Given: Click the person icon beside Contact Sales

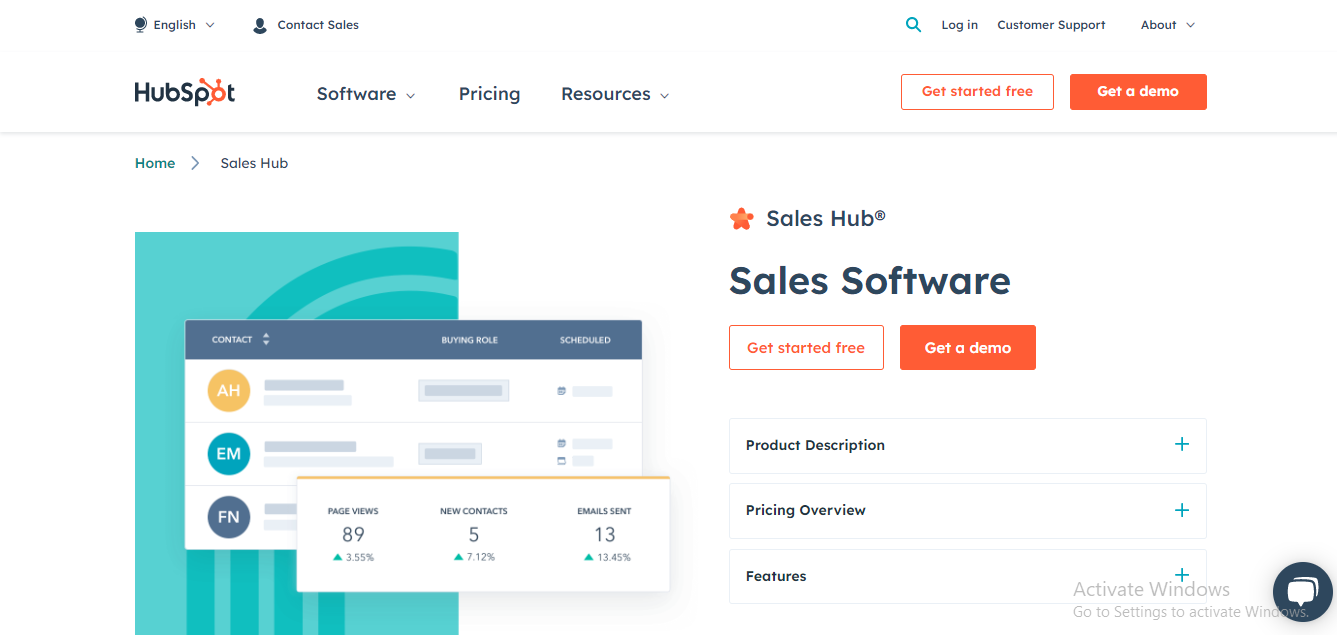Looking at the screenshot, I should [x=260, y=25].
